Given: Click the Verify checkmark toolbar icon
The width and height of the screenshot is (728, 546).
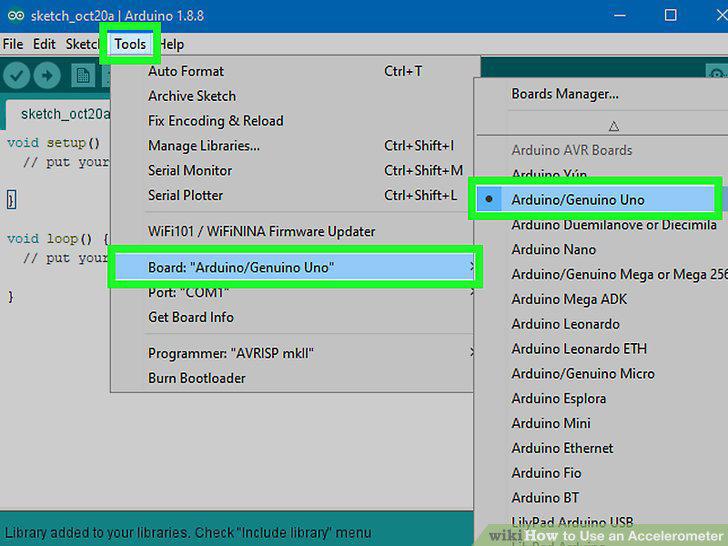Looking at the screenshot, I should pos(17,75).
